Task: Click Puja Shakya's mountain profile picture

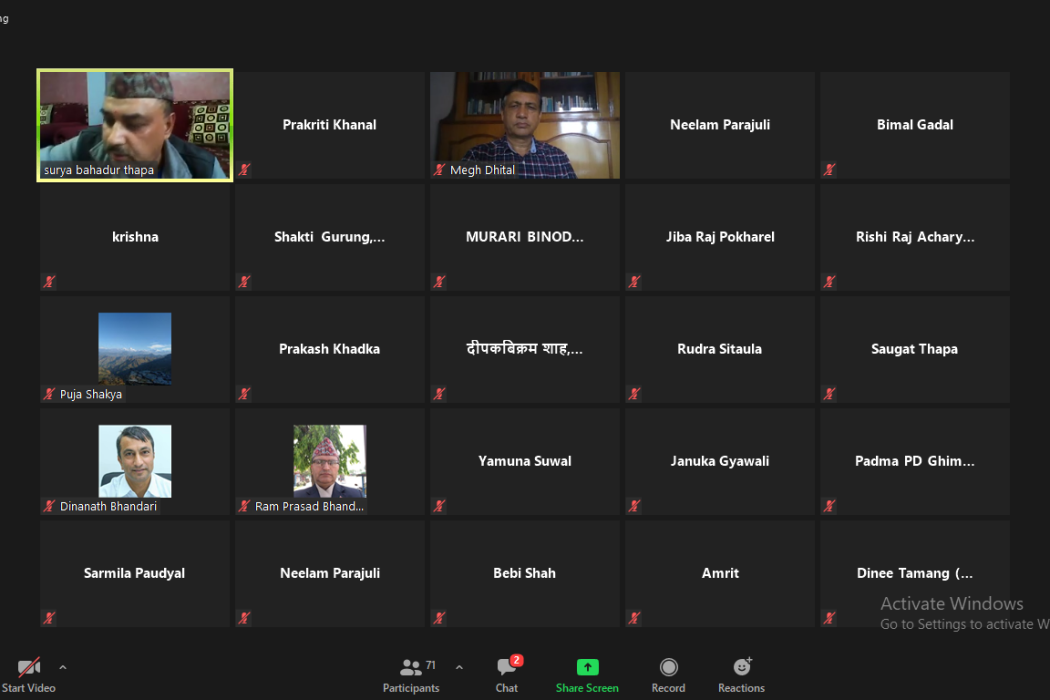Action: 135,349
